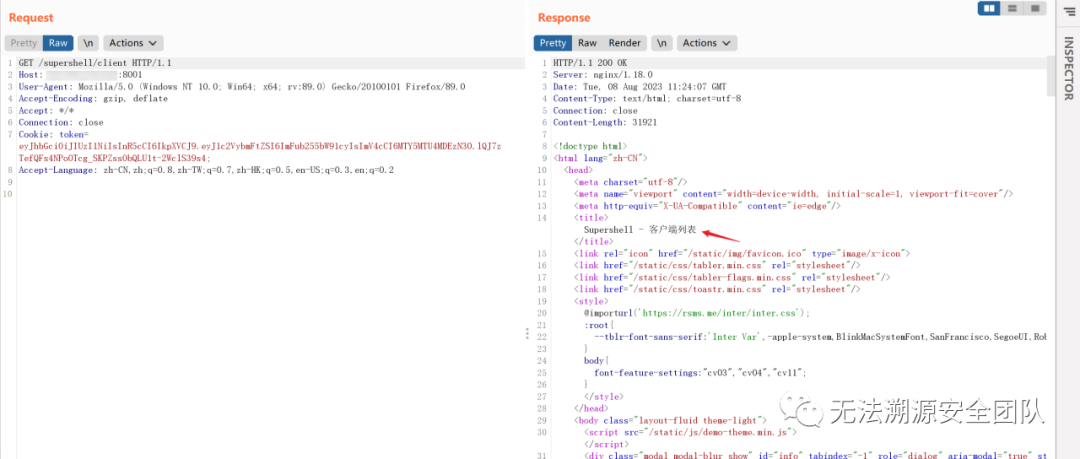Image resolution: width=1080 pixels, height=459 pixels.
Task: Click the body{ CSS selector line
Action: (x=594, y=360)
